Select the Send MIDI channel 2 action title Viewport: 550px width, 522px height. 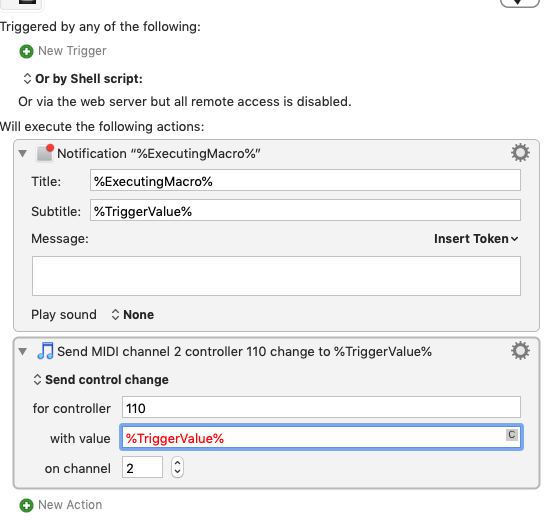coord(244,352)
